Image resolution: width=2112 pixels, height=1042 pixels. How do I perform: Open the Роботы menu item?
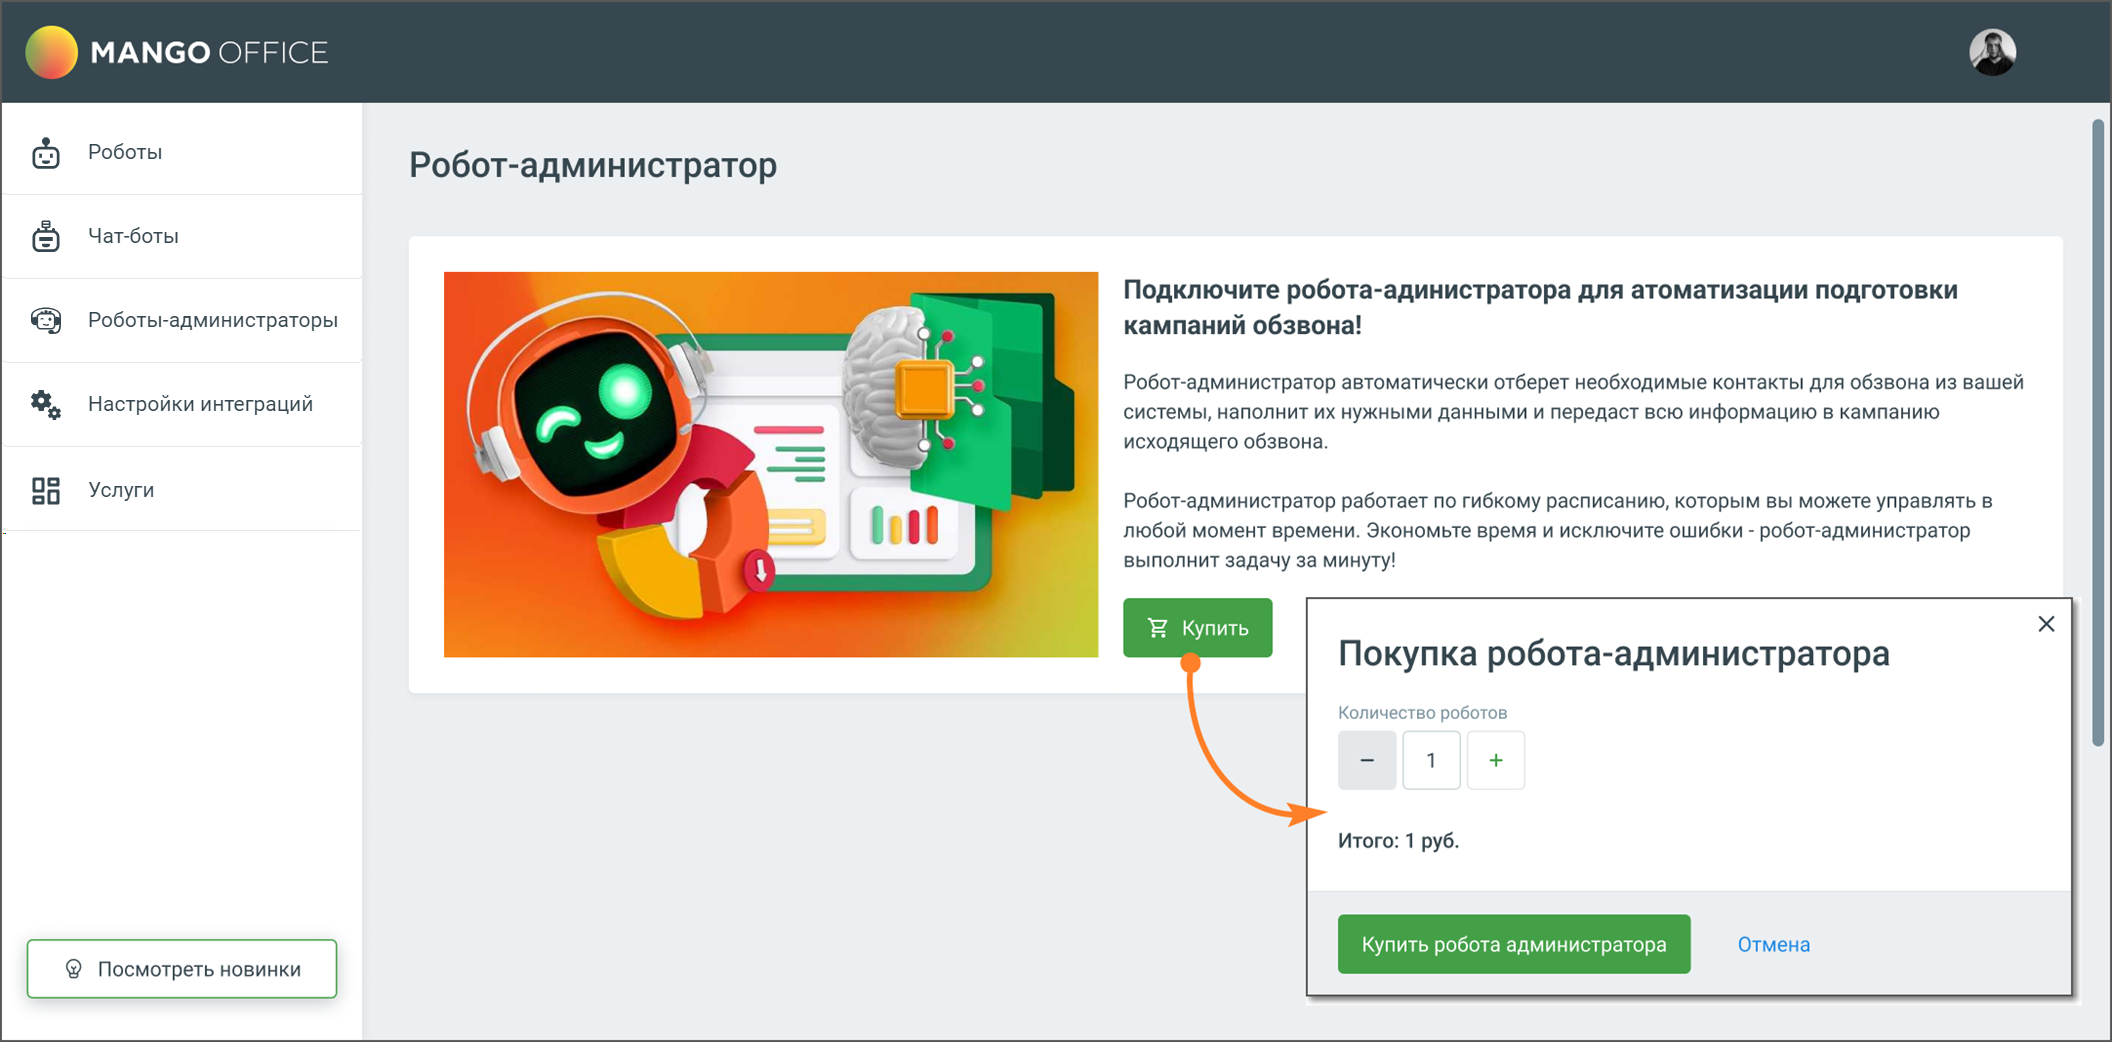click(182, 152)
